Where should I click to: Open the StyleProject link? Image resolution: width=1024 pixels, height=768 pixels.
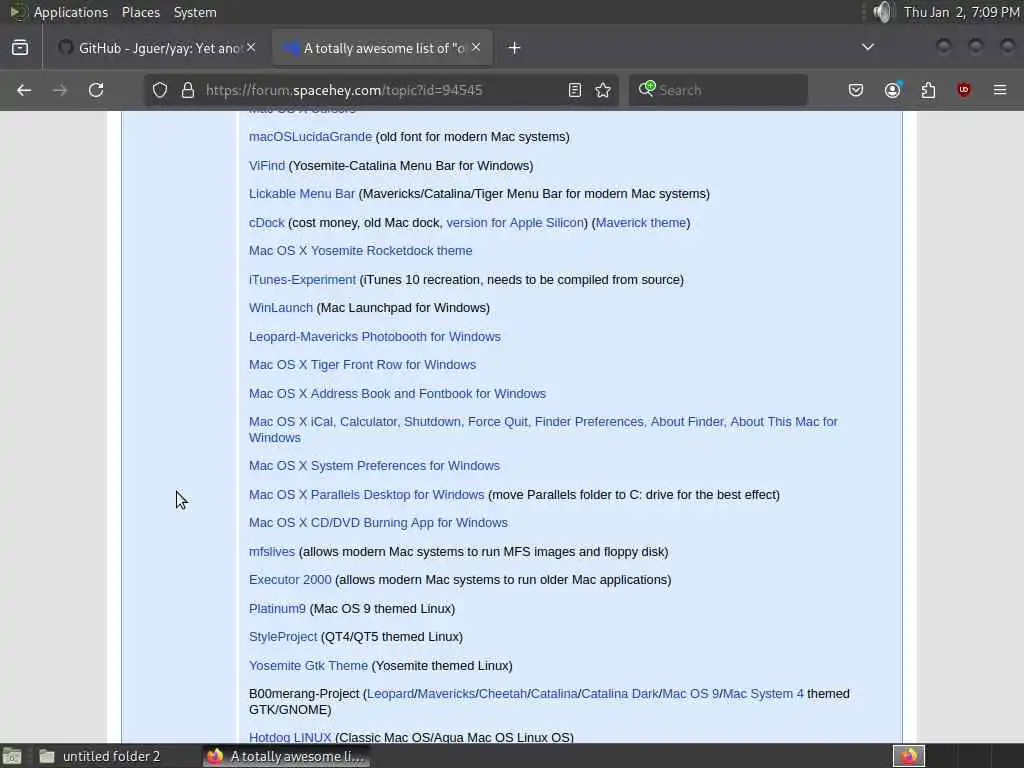[283, 637]
